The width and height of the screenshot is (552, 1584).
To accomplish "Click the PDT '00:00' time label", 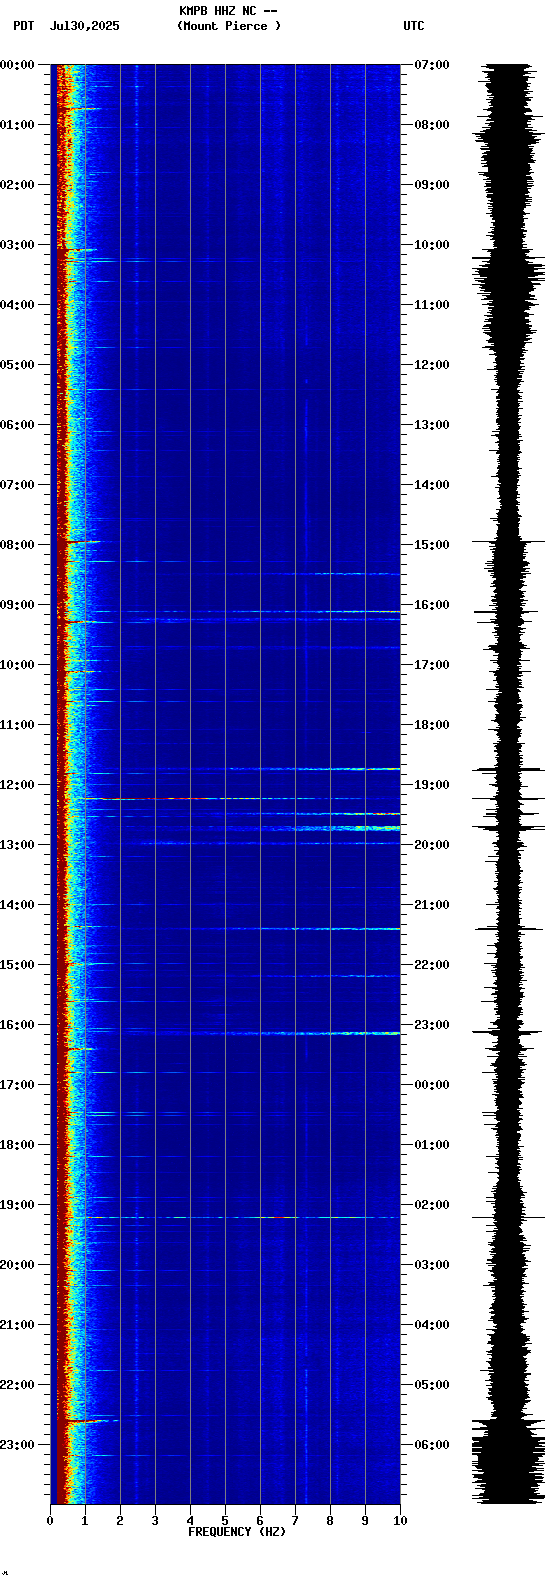I will coord(17,65).
